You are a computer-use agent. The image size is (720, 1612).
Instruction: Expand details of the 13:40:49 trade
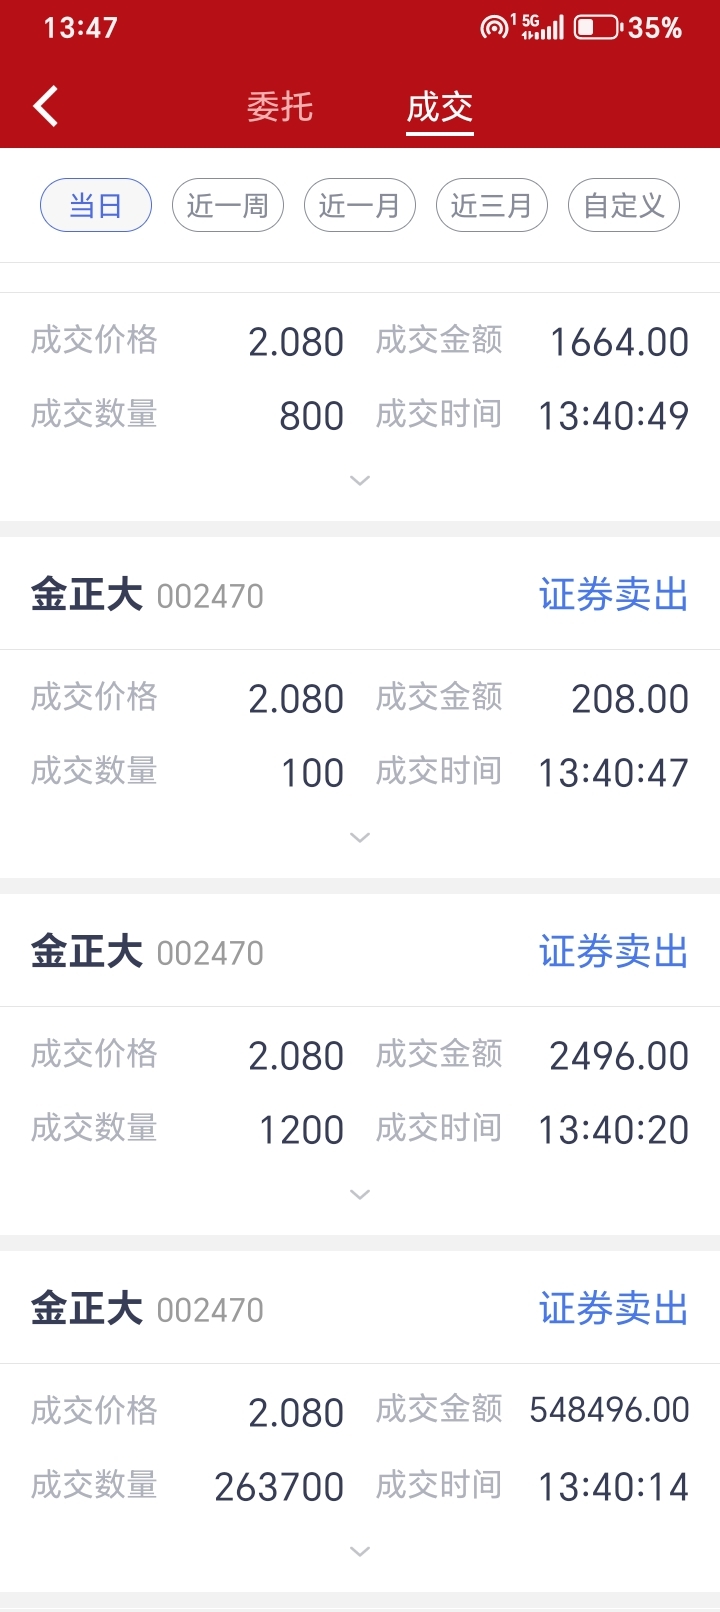point(360,481)
